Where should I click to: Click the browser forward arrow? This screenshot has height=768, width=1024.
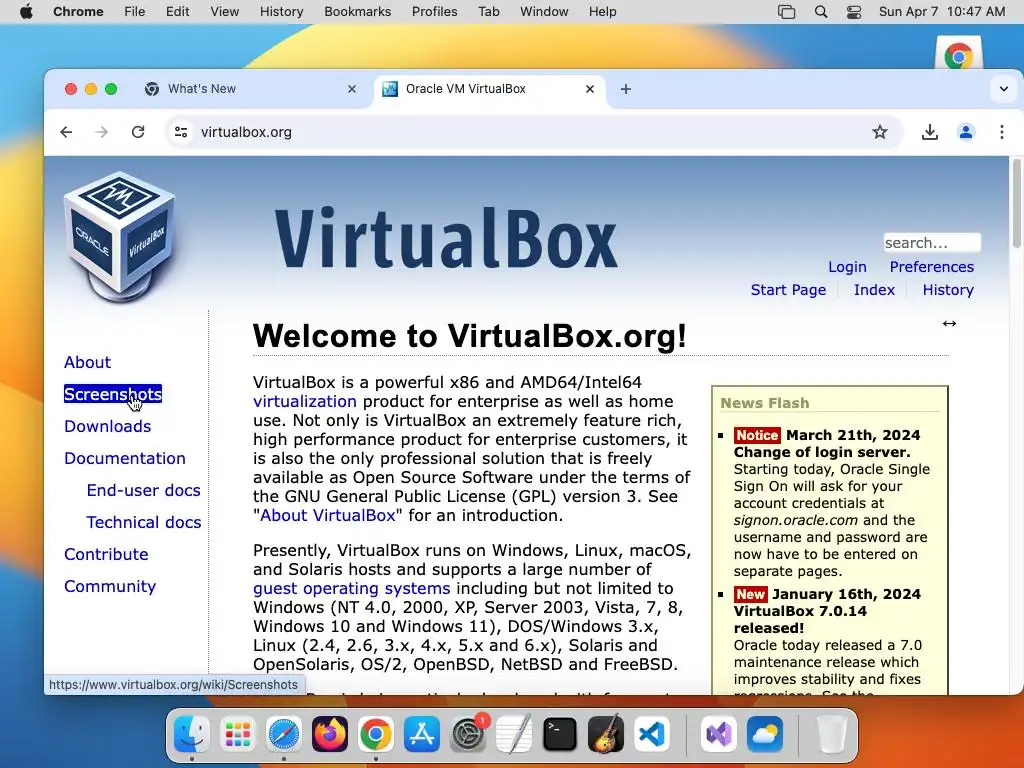(101, 132)
